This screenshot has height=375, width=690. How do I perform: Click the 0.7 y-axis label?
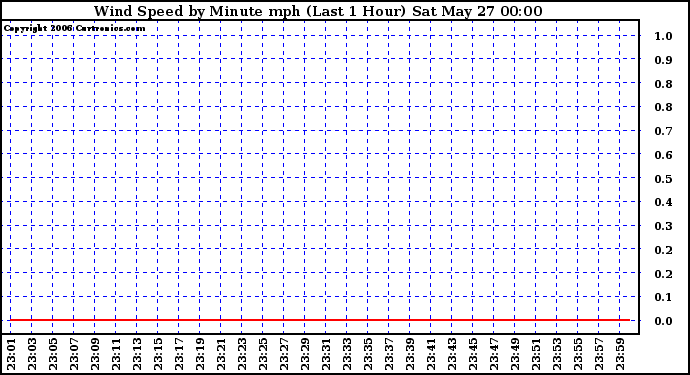coord(663,131)
